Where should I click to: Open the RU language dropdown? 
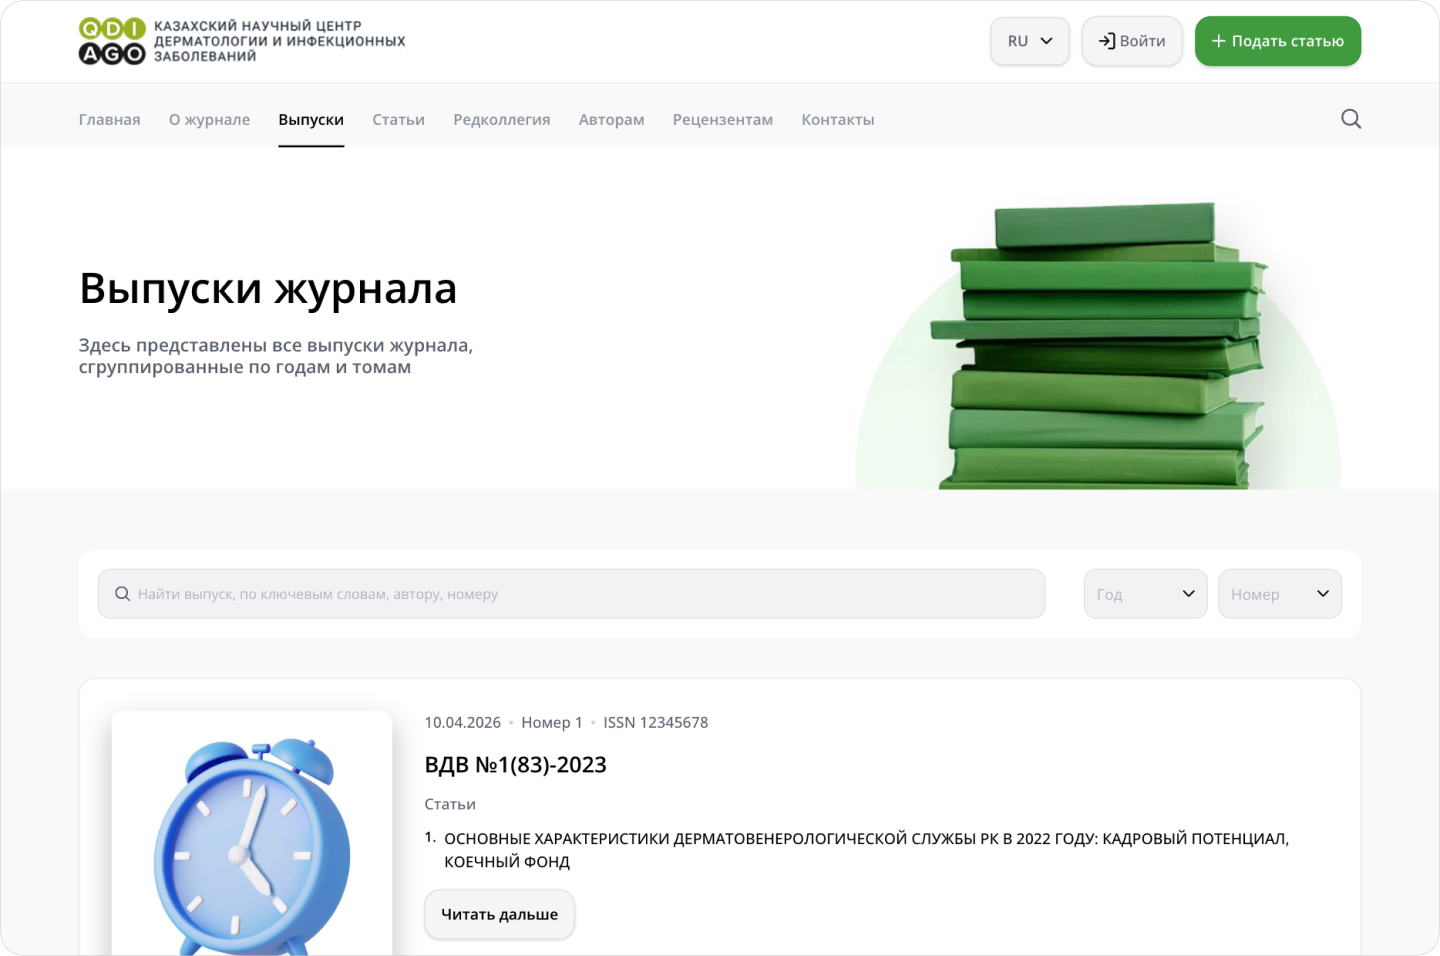point(1029,41)
